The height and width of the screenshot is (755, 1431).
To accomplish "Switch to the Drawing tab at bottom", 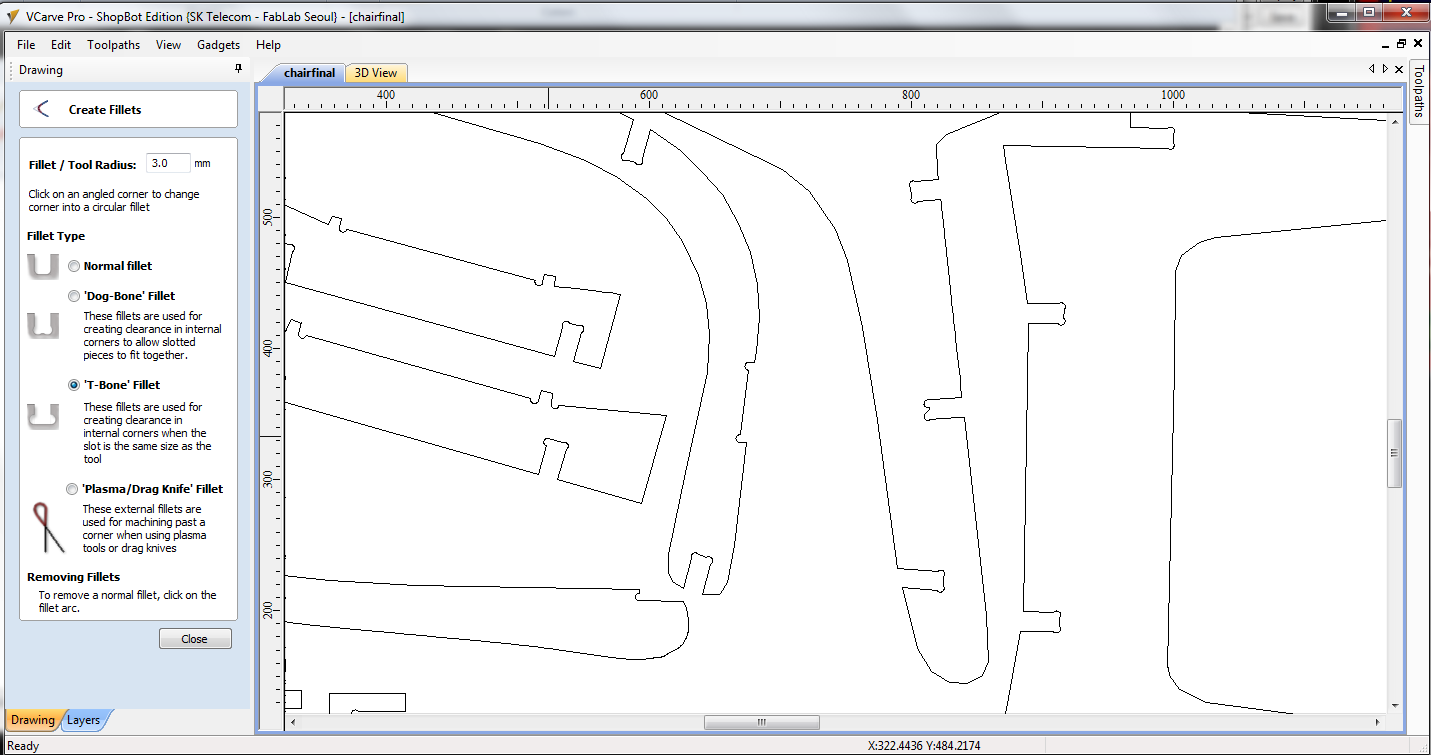I will coord(32,720).
